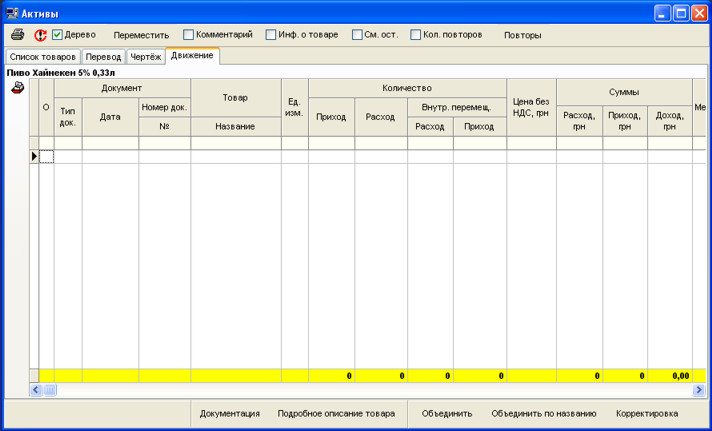Open Документация from bottom bar
The height and width of the screenshot is (431, 712).
pos(230,413)
